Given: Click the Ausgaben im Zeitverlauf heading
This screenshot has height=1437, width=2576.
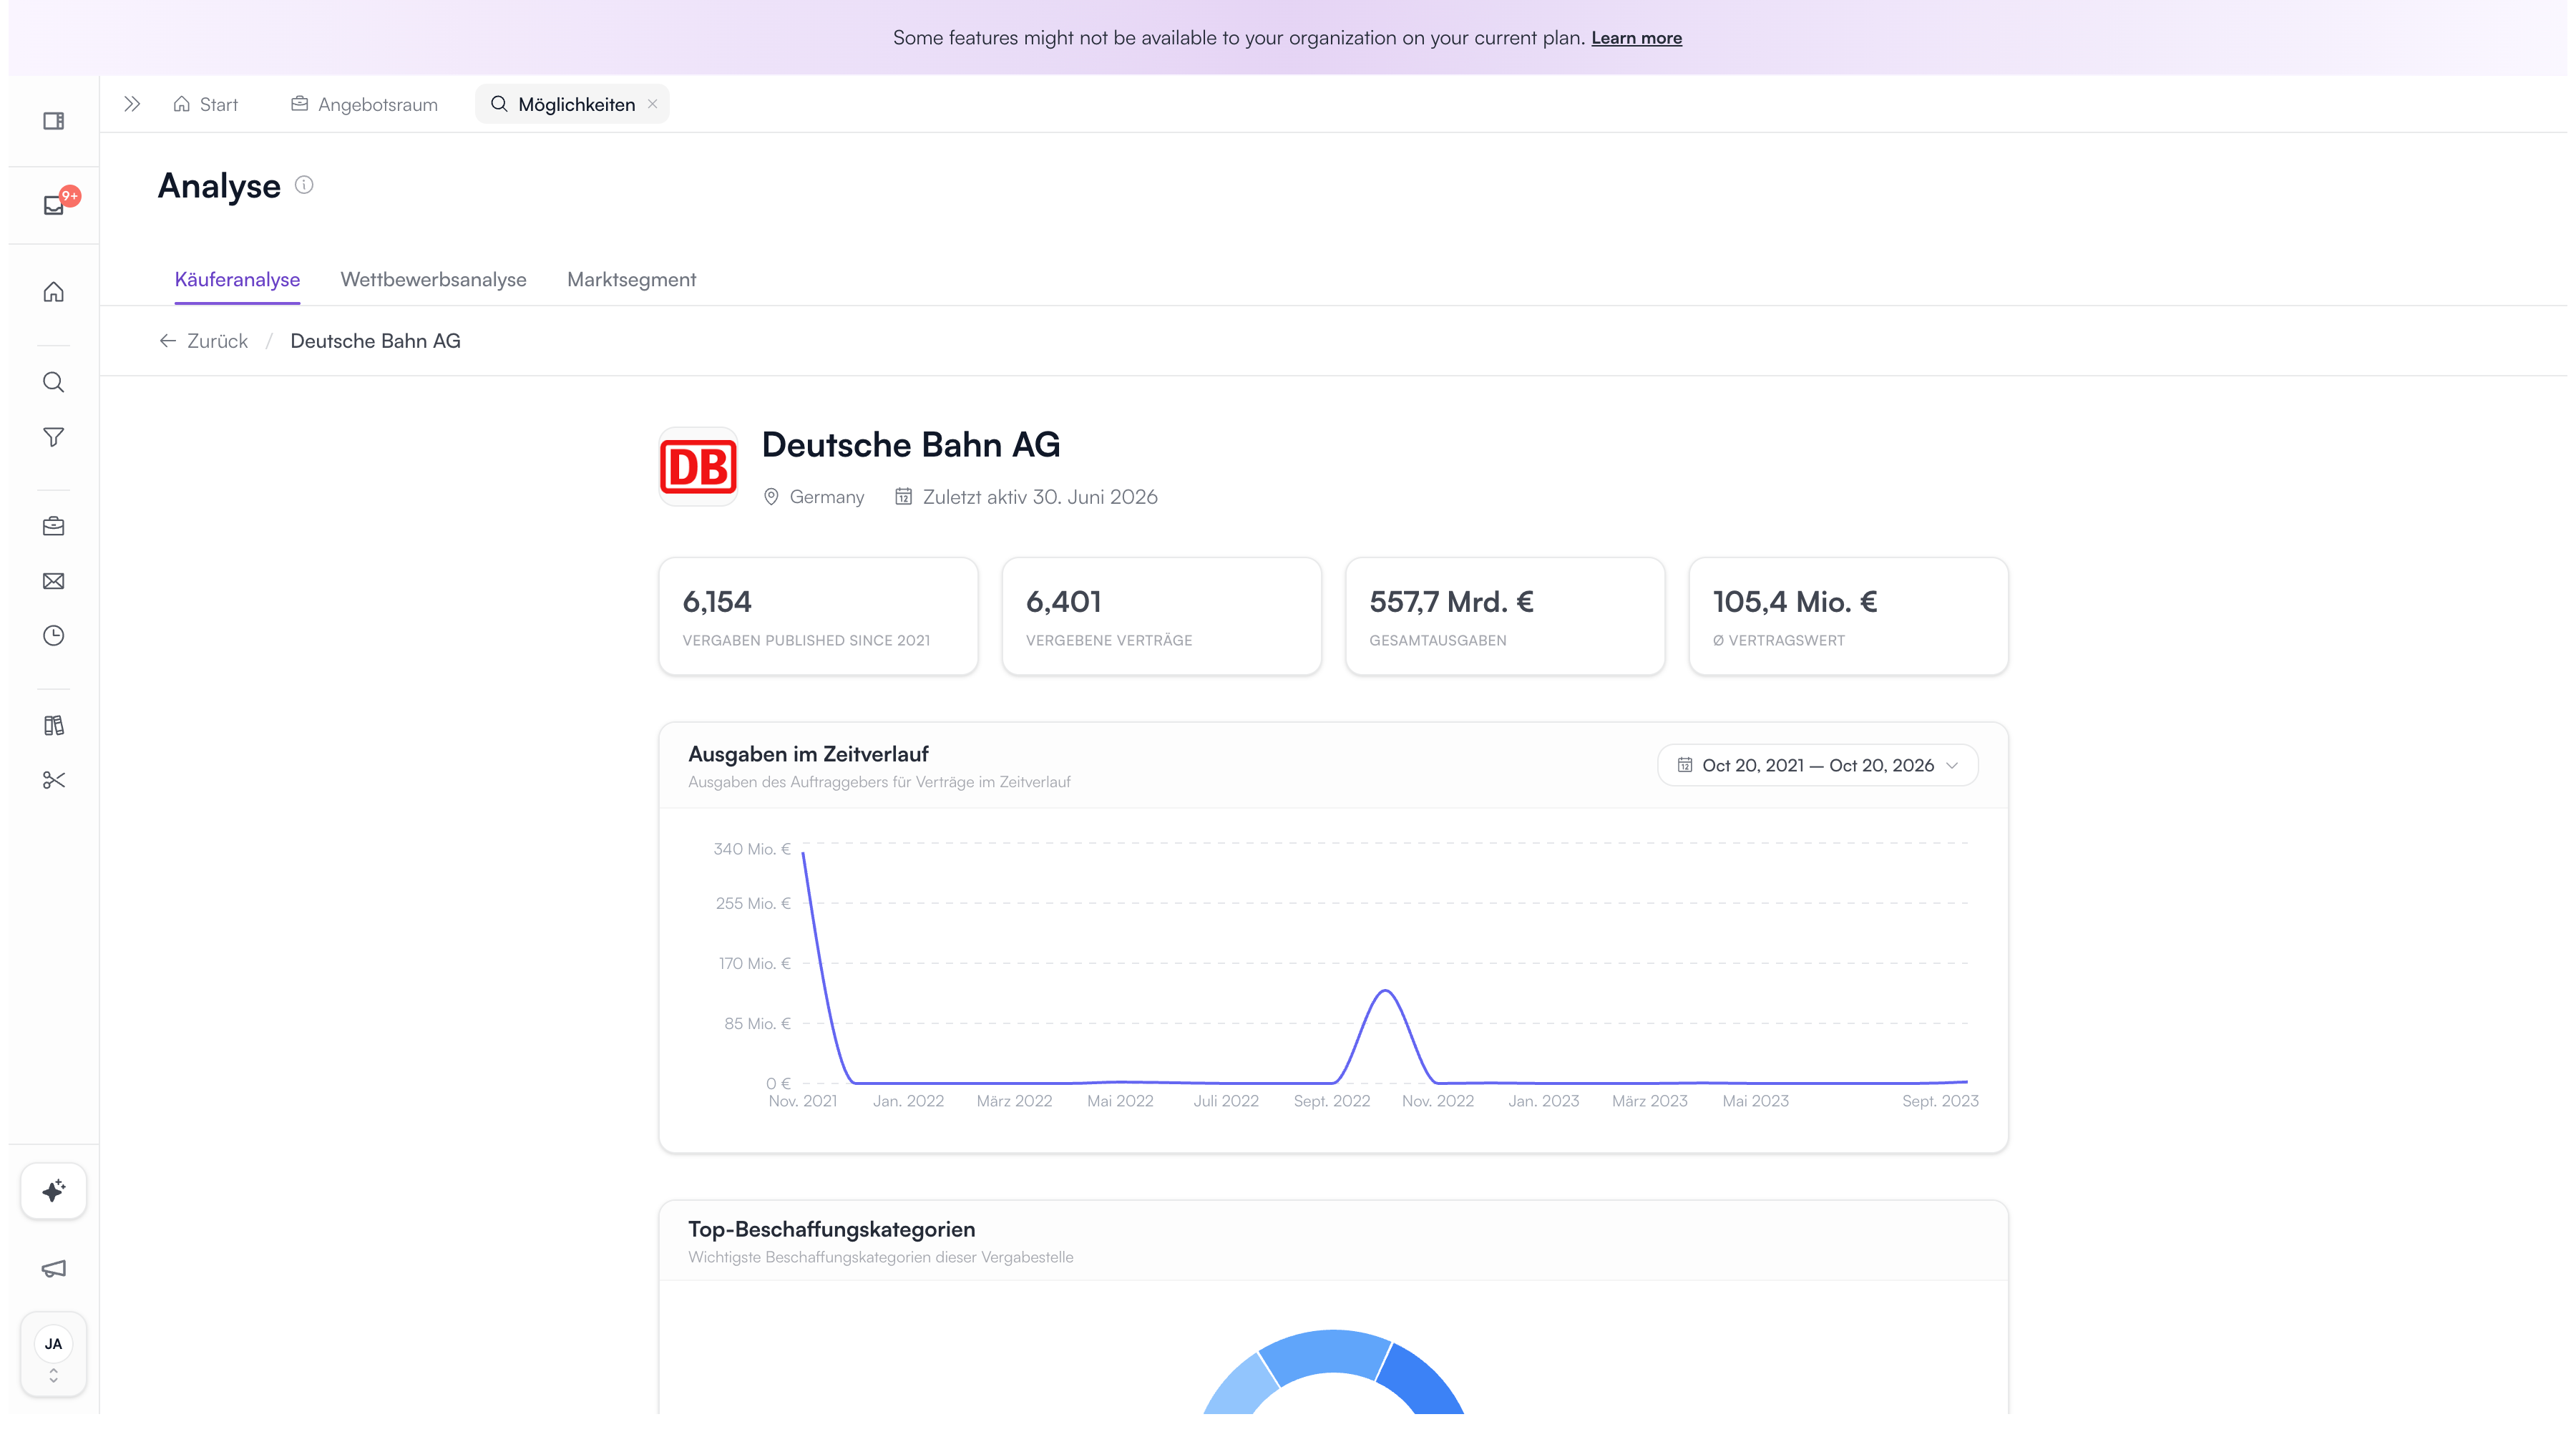Looking at the screenshot, I should 808,754.
